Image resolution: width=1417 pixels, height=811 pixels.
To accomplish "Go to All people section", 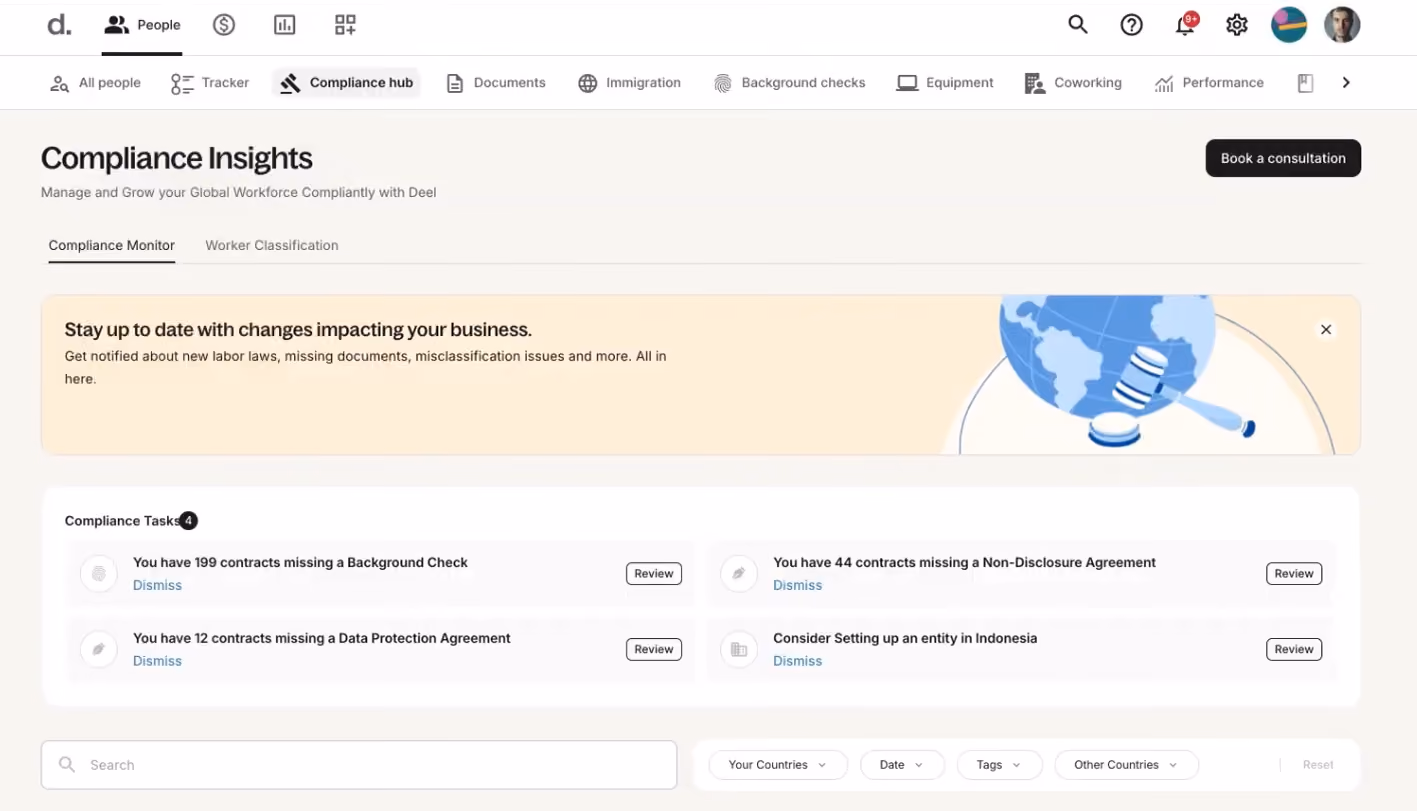I will coord(95,83).
